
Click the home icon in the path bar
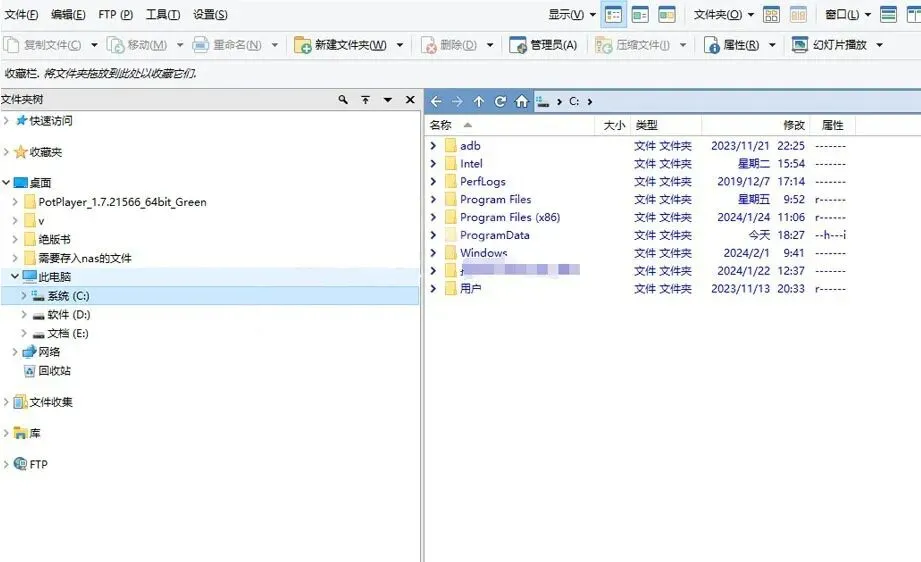tap(522, 102)
